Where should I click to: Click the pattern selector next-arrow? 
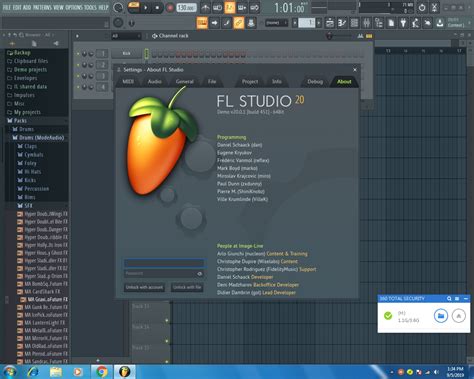point(319,23)
